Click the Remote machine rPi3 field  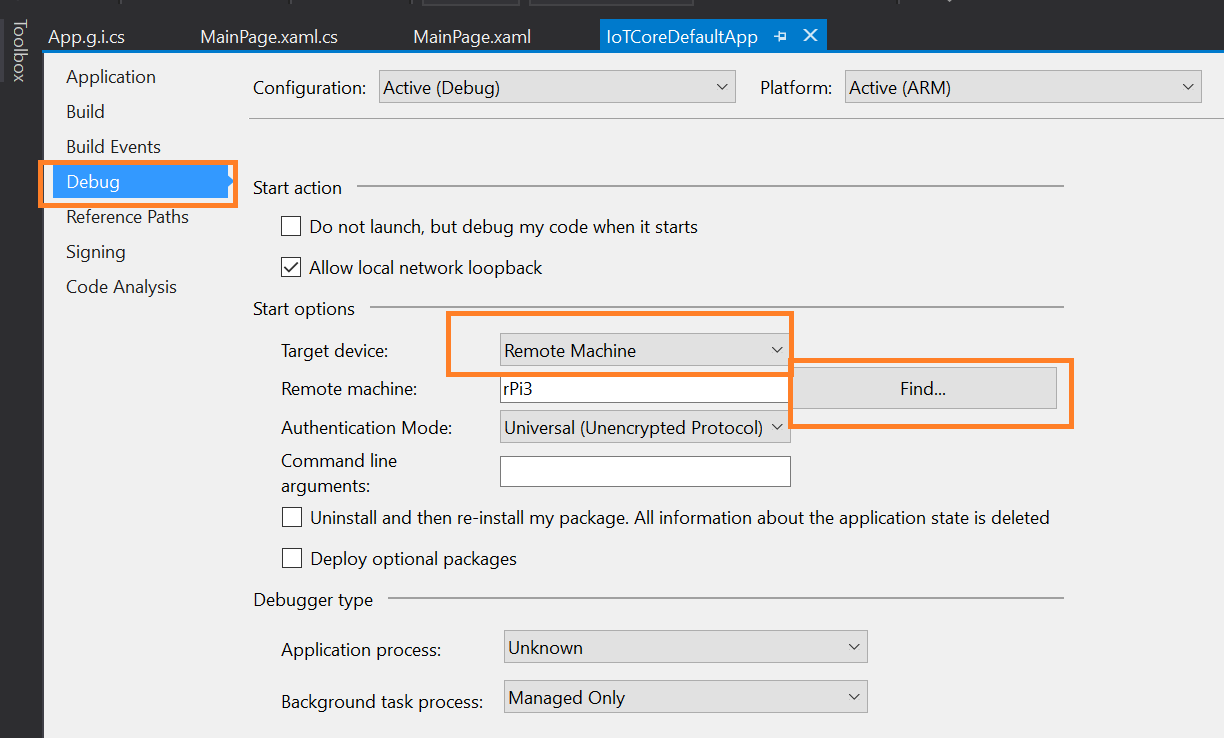[x=645, y=389]
